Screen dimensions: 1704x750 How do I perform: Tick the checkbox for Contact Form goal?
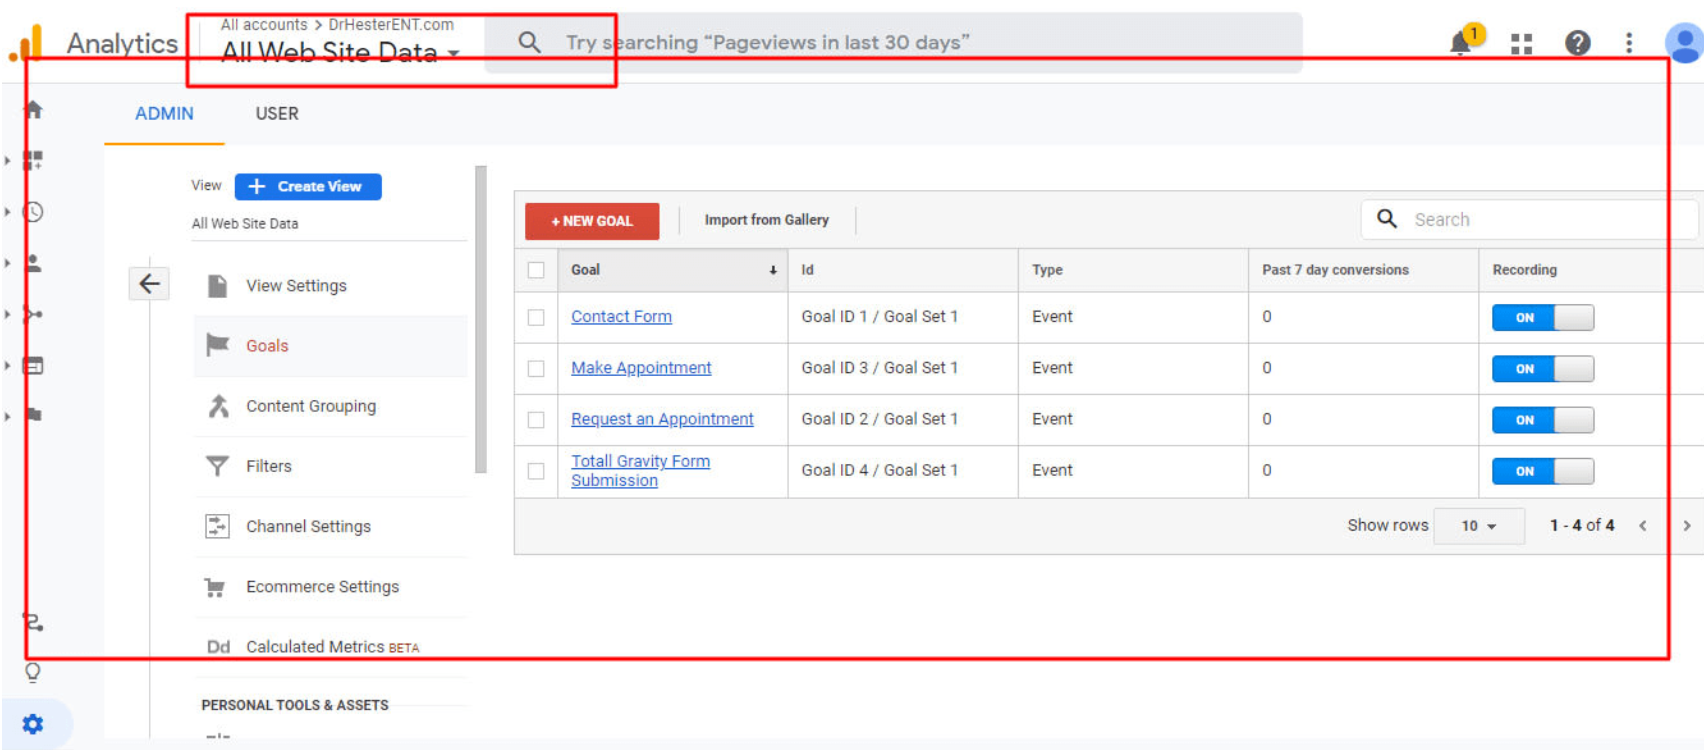536,317
